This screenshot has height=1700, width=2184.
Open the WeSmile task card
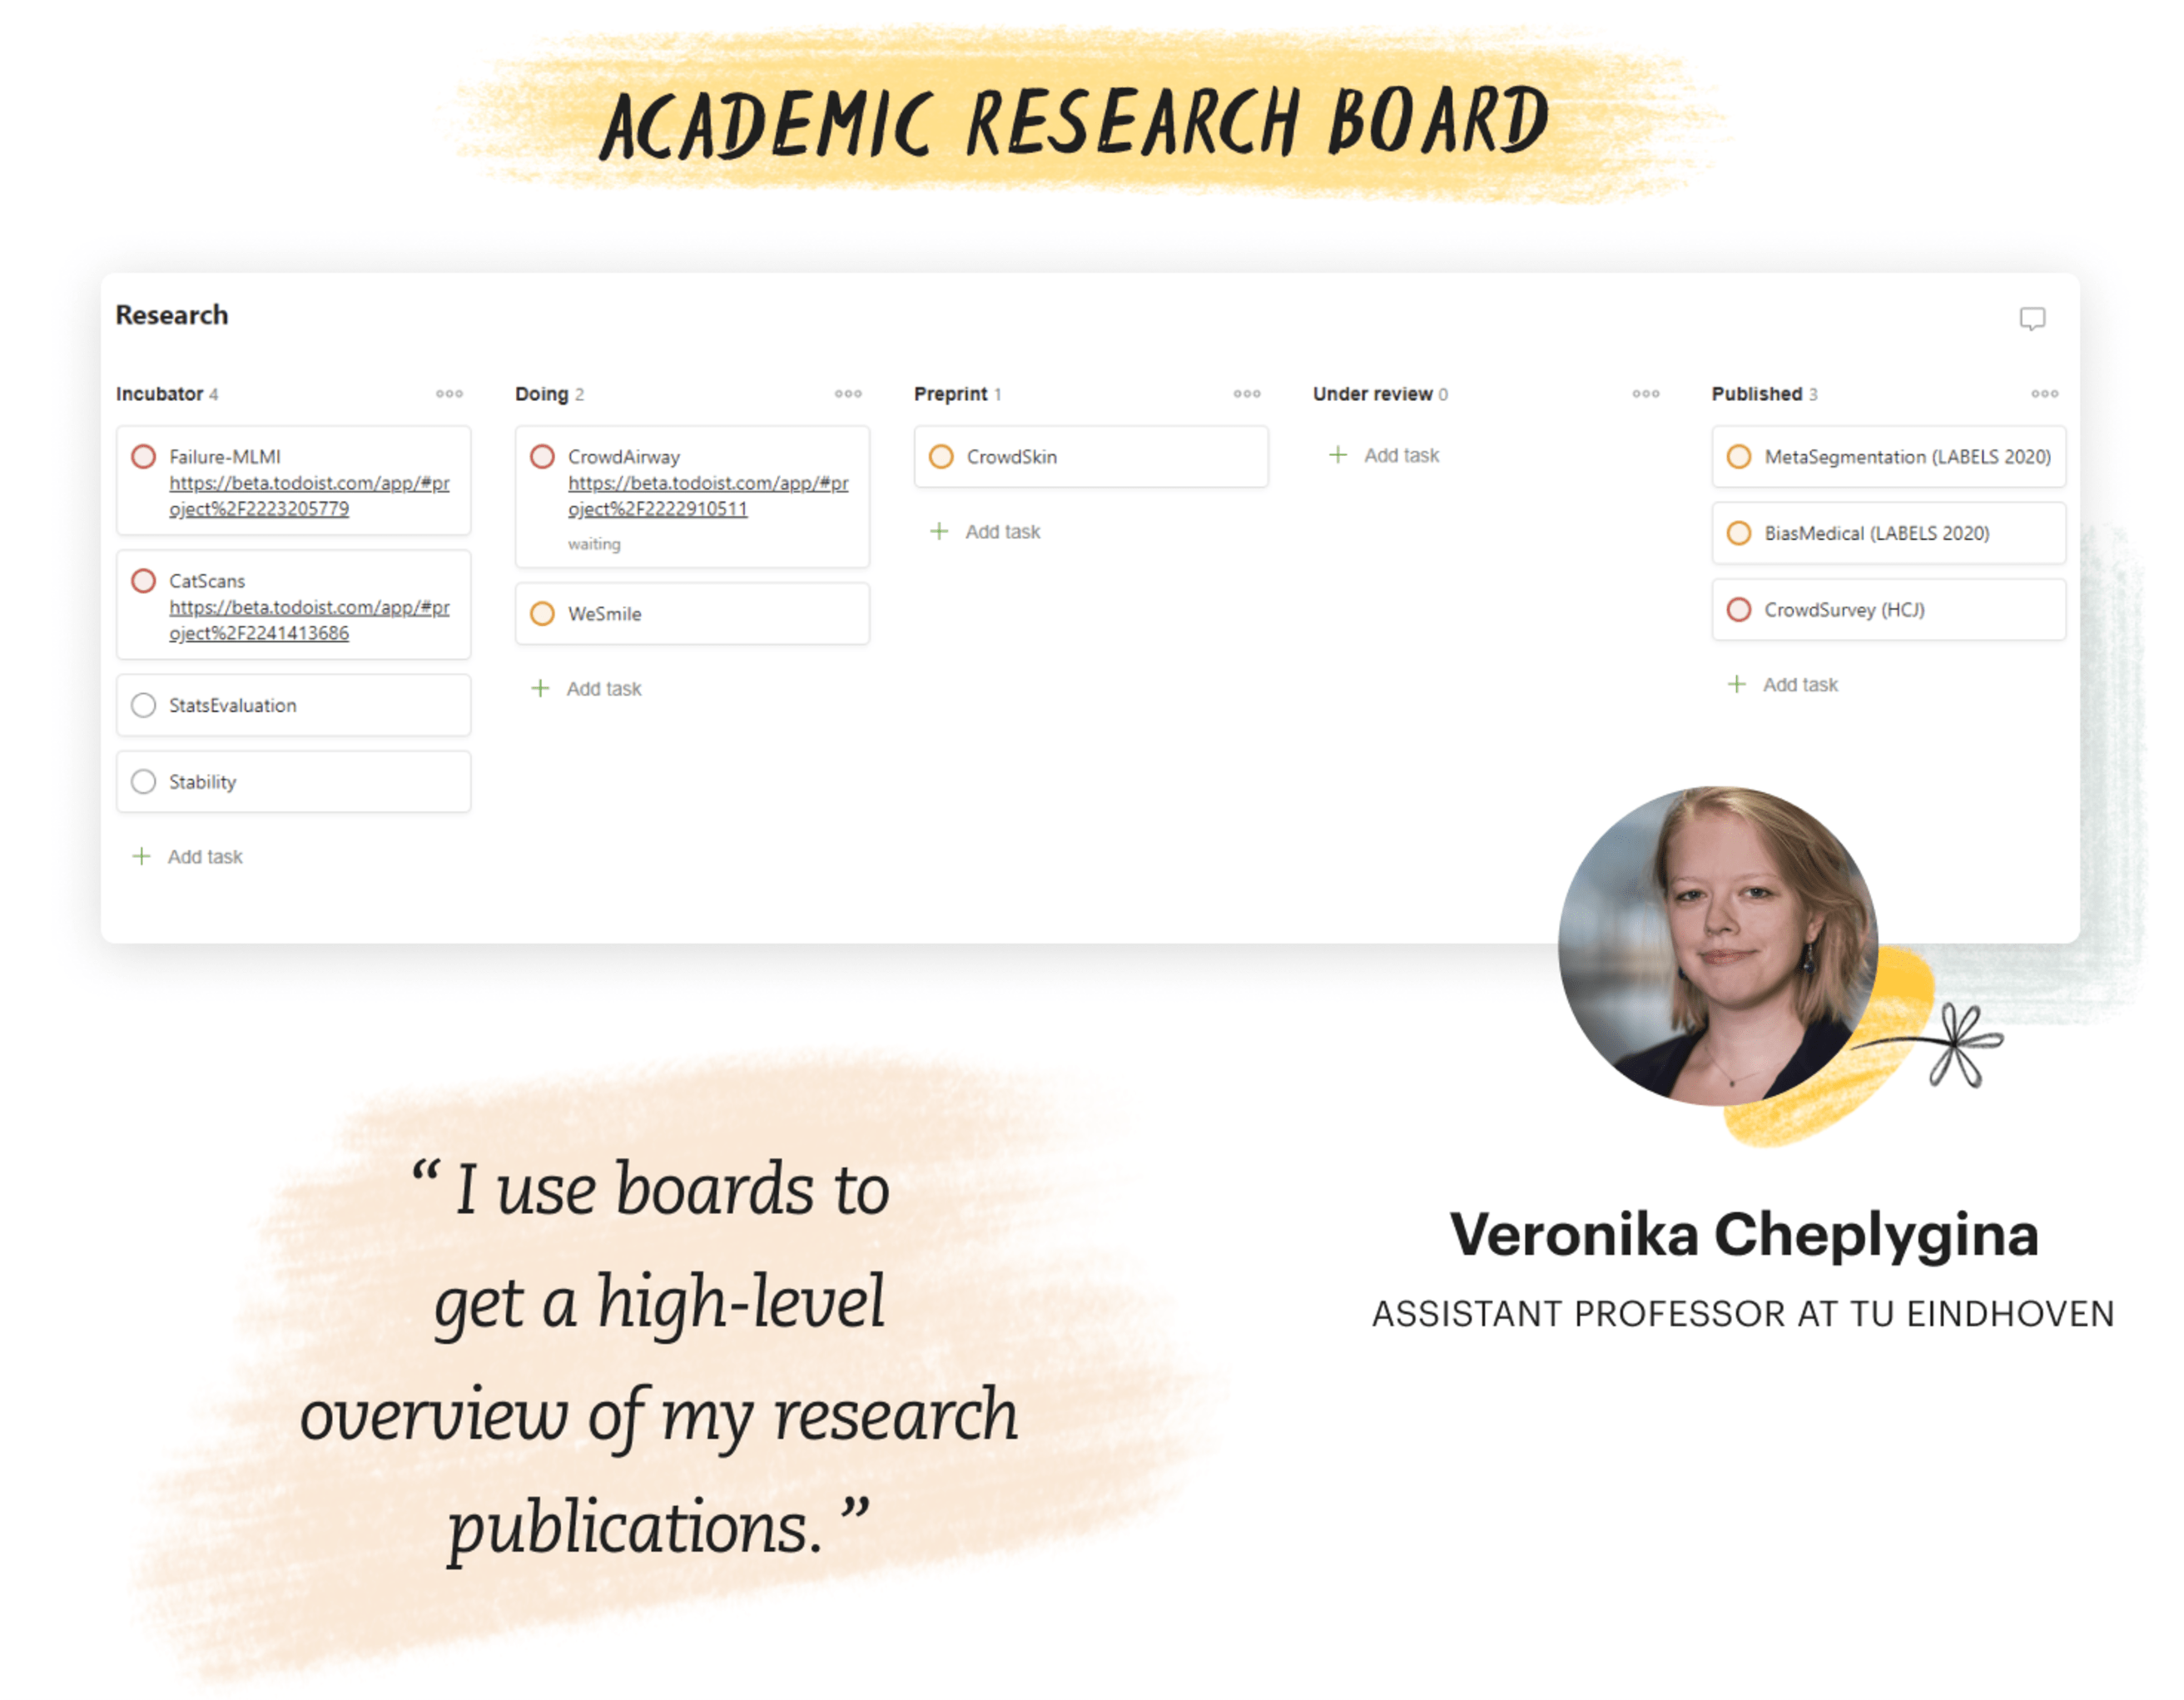[x=692, y=614]
